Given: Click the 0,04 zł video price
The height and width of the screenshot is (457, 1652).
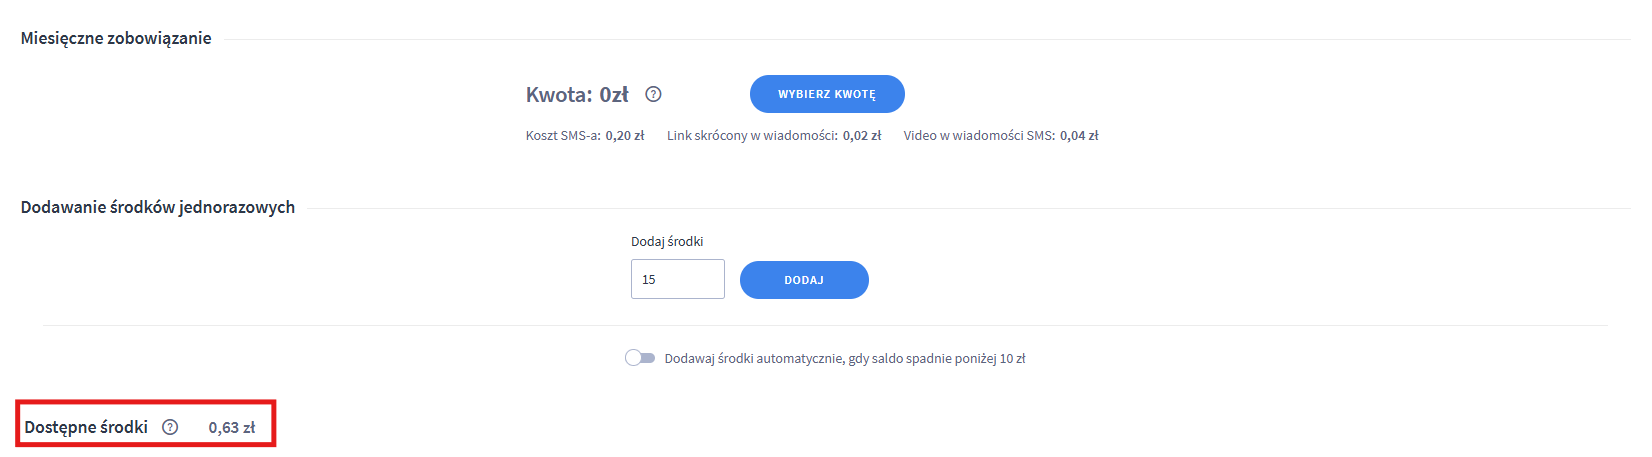Looking at the screenshot, I should pos(1079,136).
